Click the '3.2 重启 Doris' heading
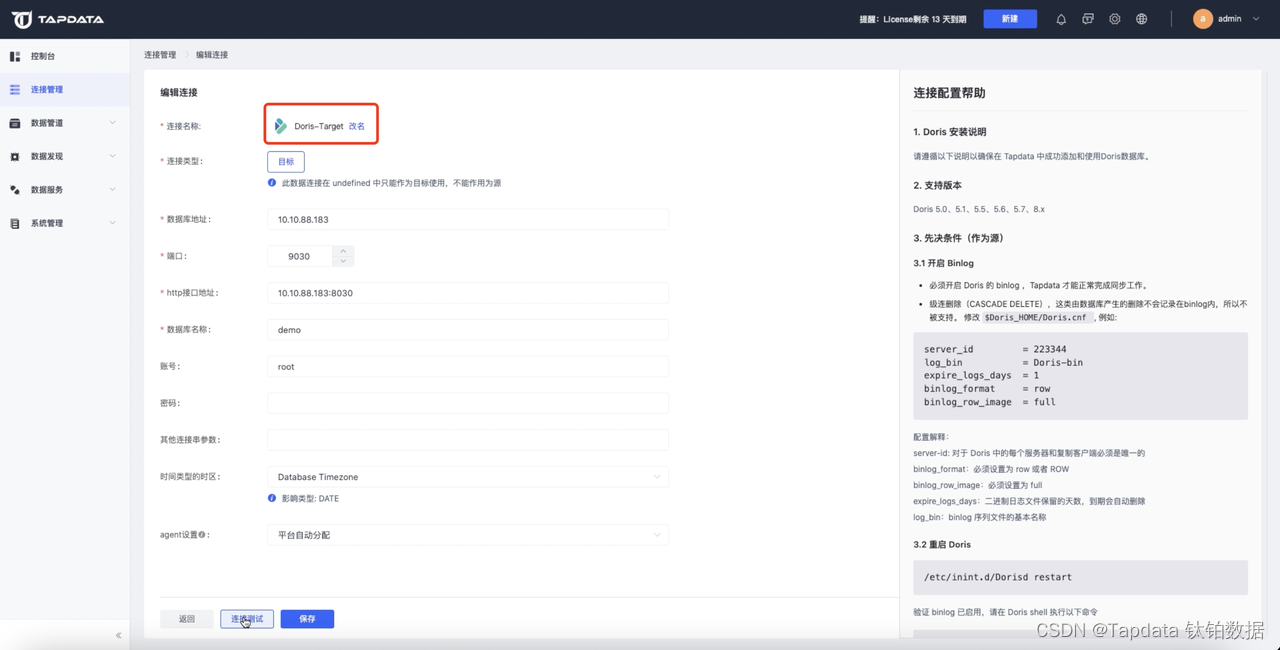 (x=942, y=544)
